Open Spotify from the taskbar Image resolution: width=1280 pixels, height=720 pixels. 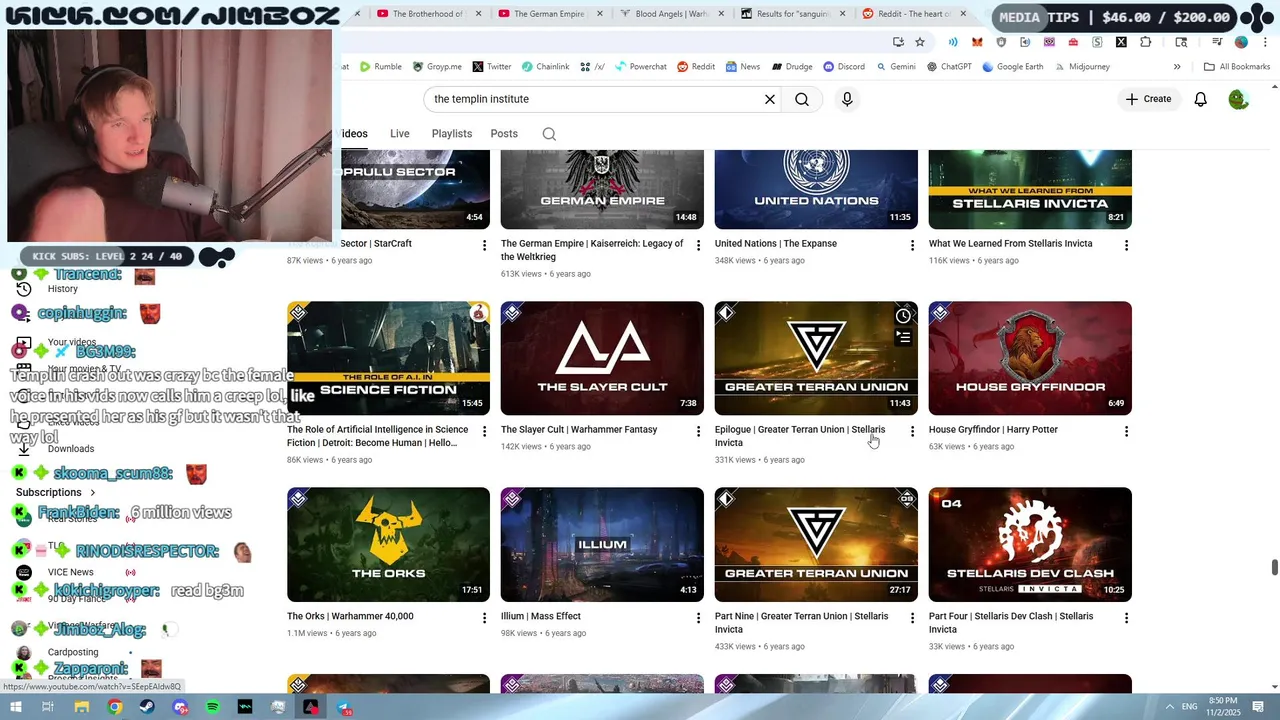tap(212, 707)
